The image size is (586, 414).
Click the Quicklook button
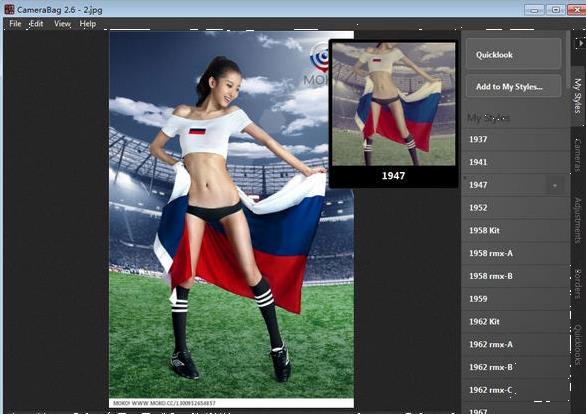click(x=514, y=55)
